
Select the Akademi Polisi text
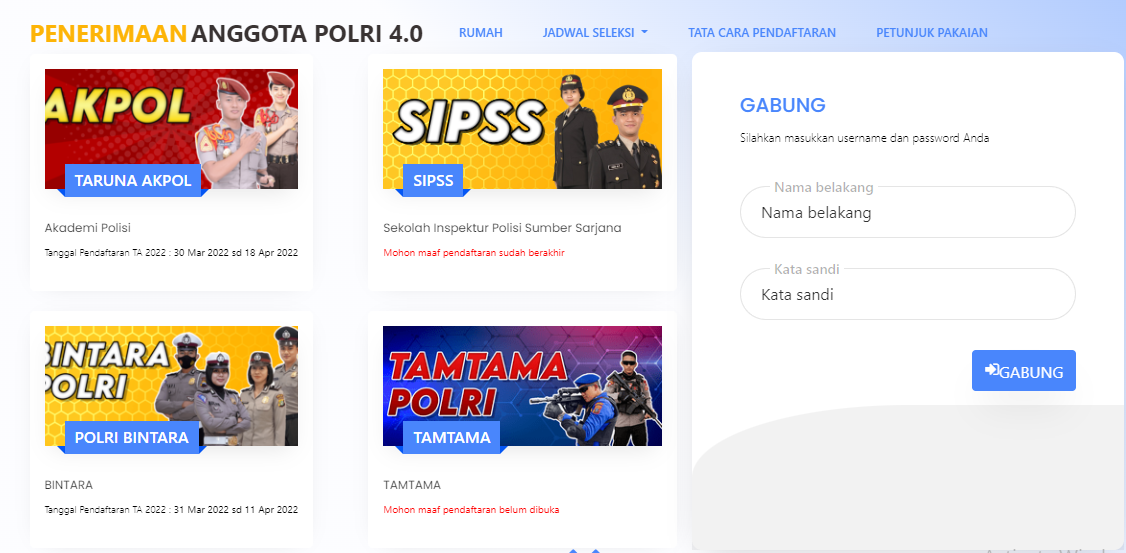click(x=88, y=228)
